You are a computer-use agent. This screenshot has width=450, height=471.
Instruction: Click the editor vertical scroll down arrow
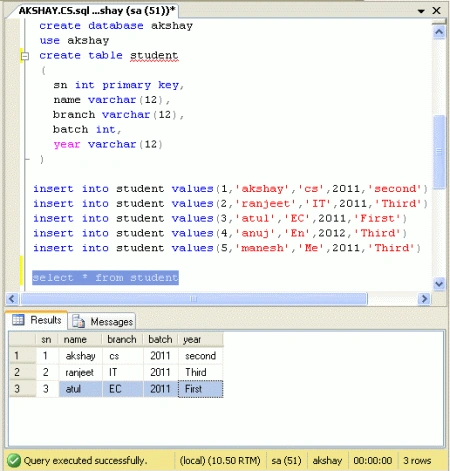pyautogui.click(x=439, y=284)
